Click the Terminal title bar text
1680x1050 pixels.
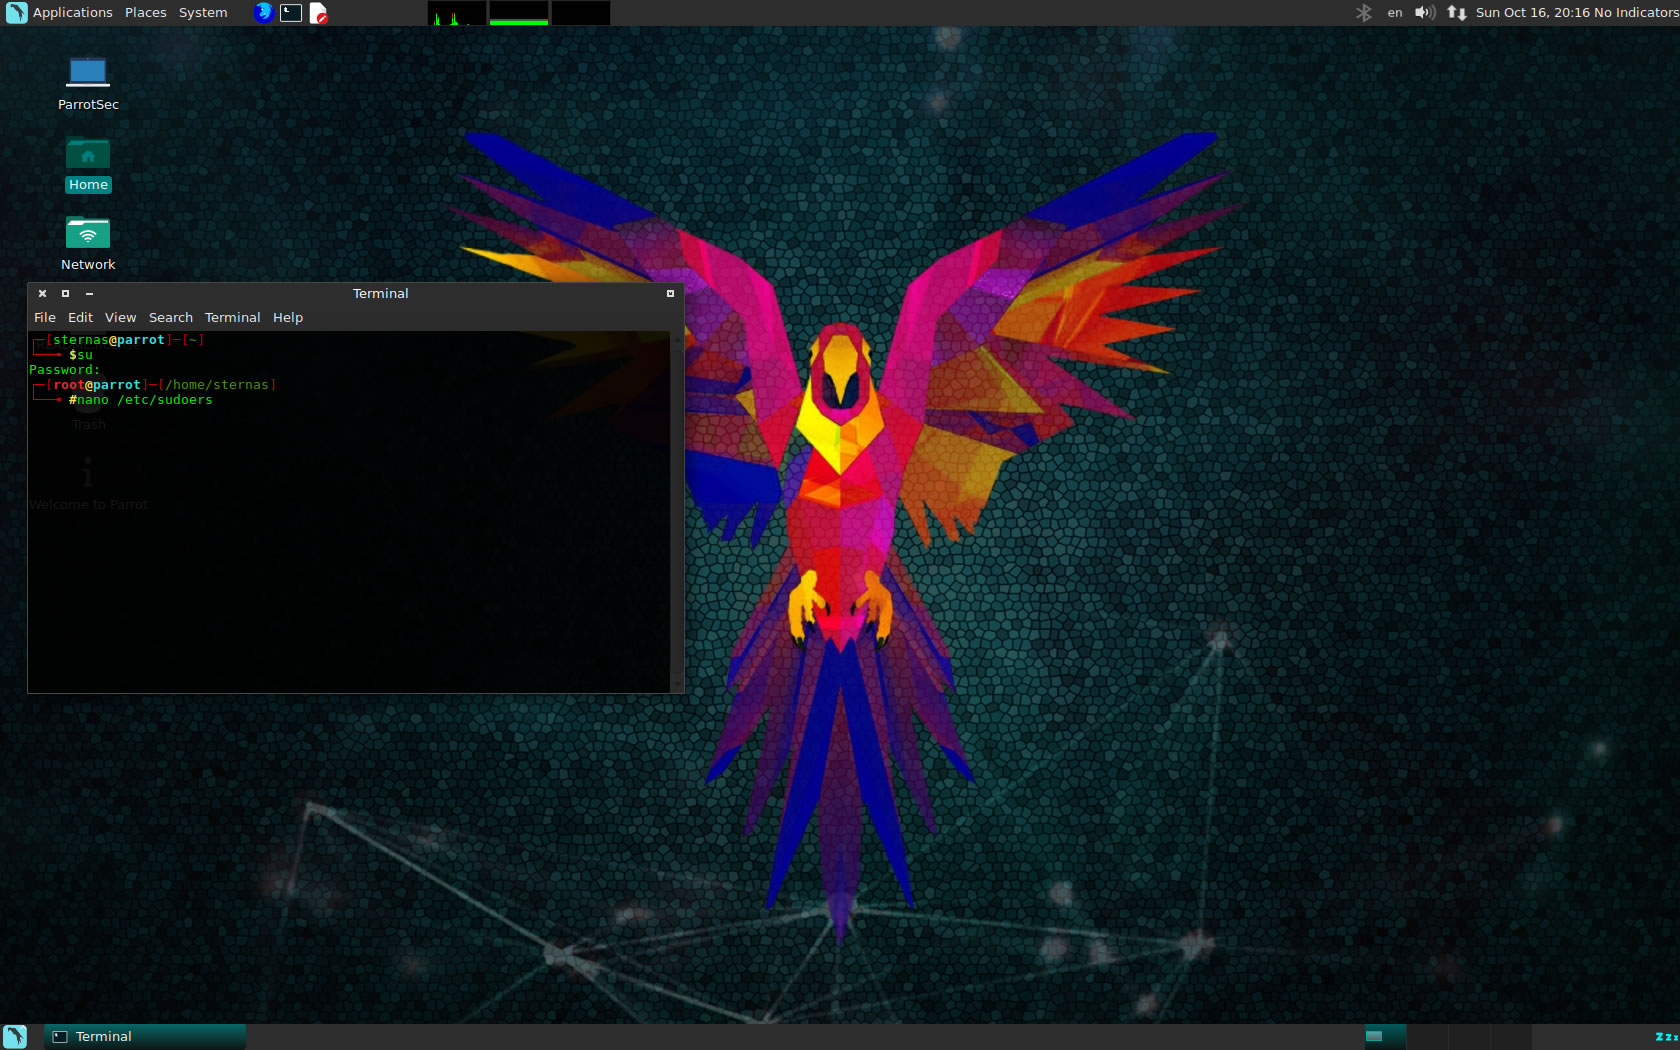380,293
